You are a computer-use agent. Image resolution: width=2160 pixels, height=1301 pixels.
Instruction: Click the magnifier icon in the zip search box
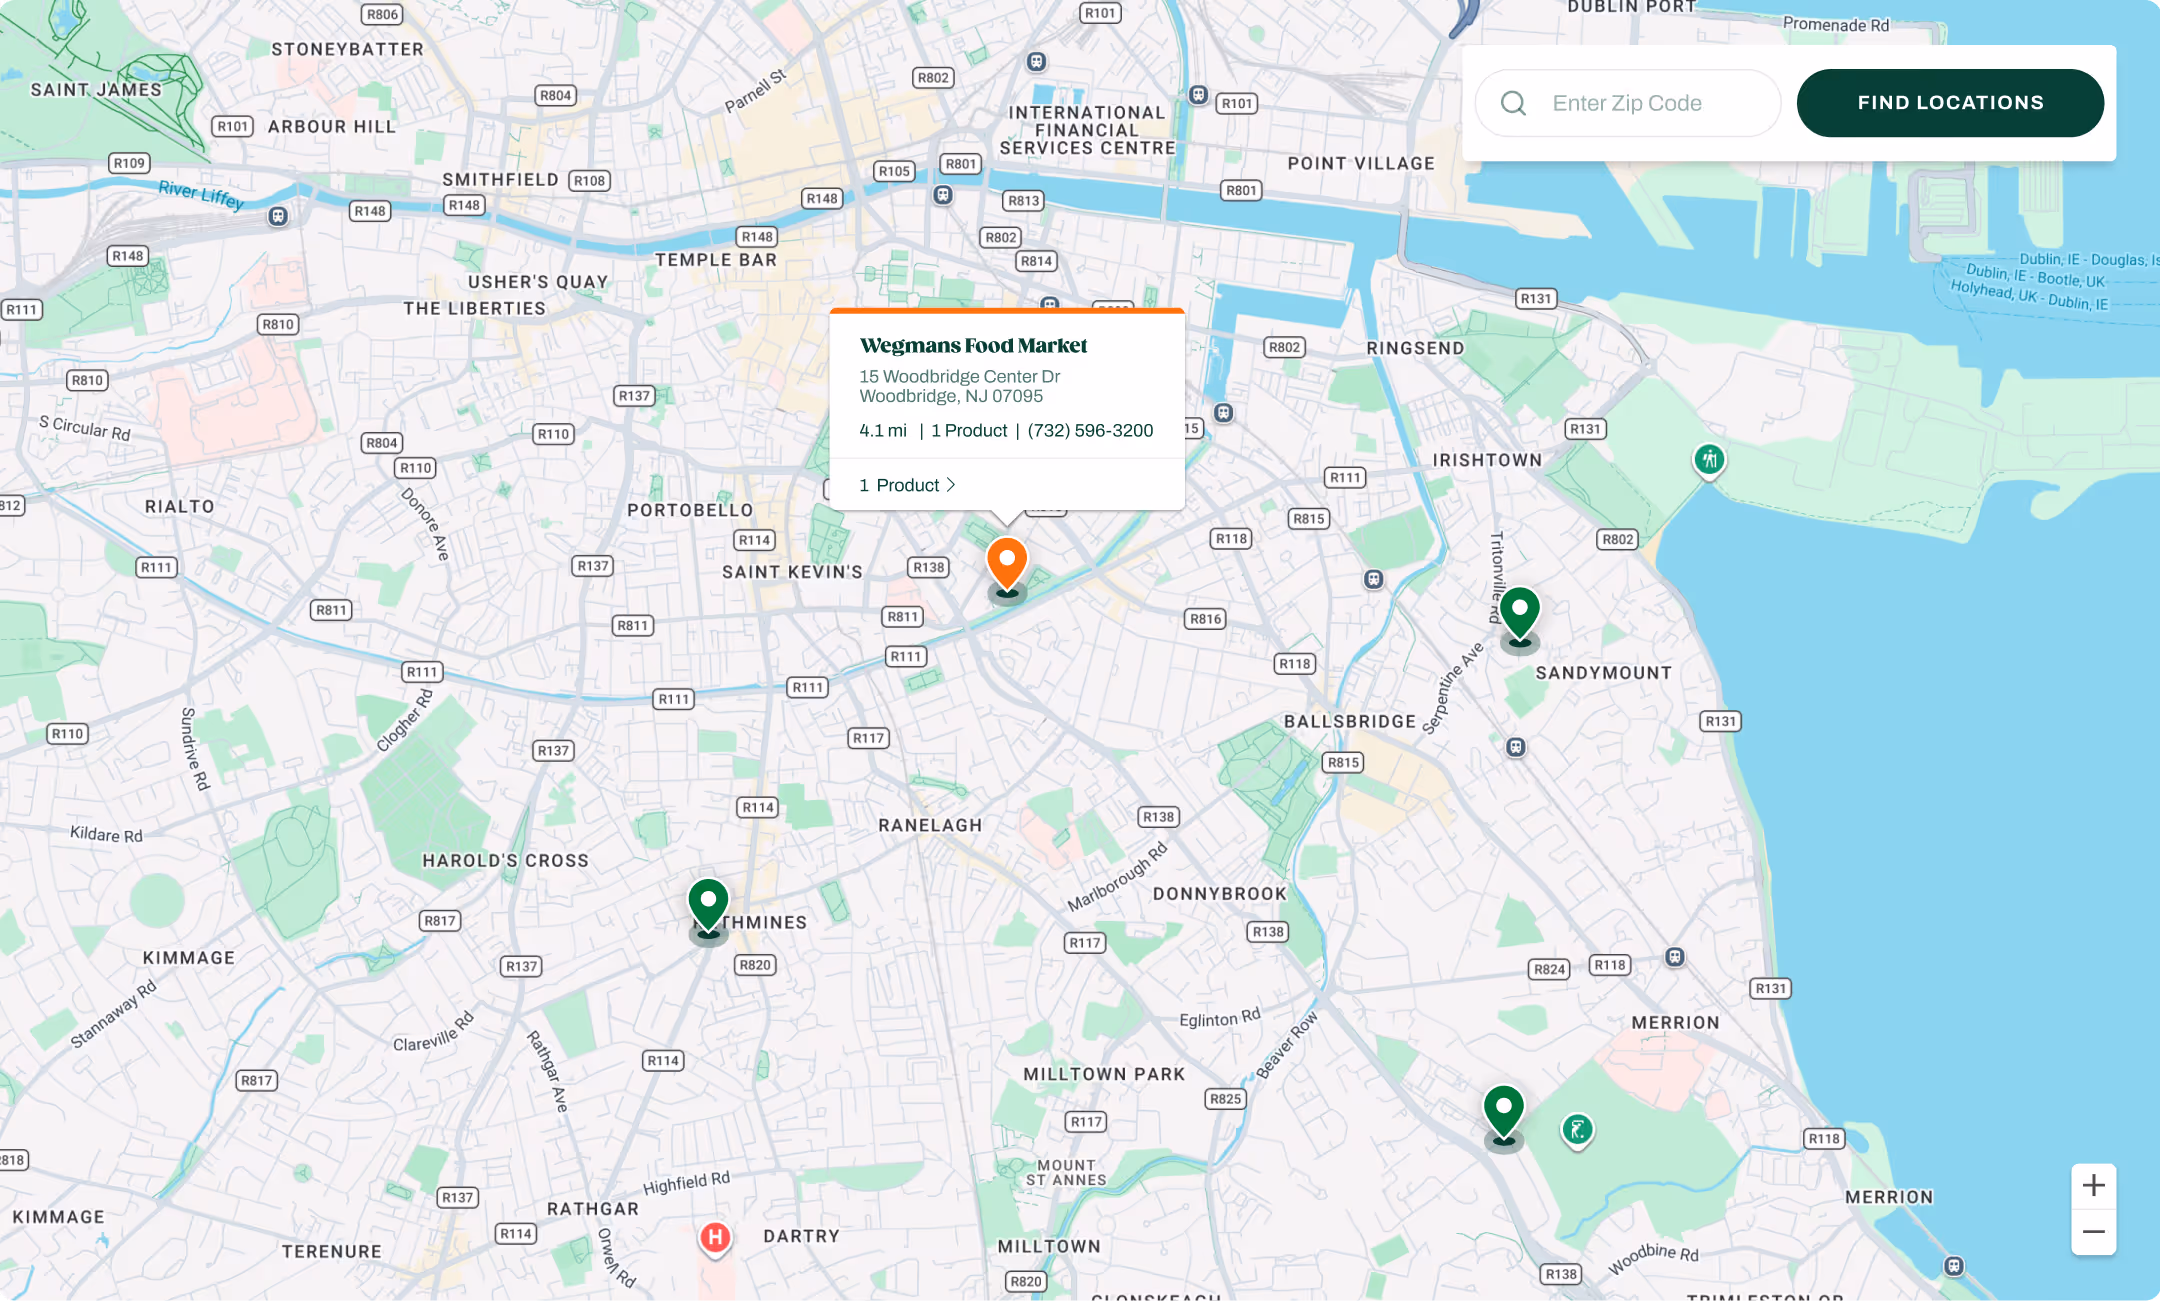point(1513,103)
